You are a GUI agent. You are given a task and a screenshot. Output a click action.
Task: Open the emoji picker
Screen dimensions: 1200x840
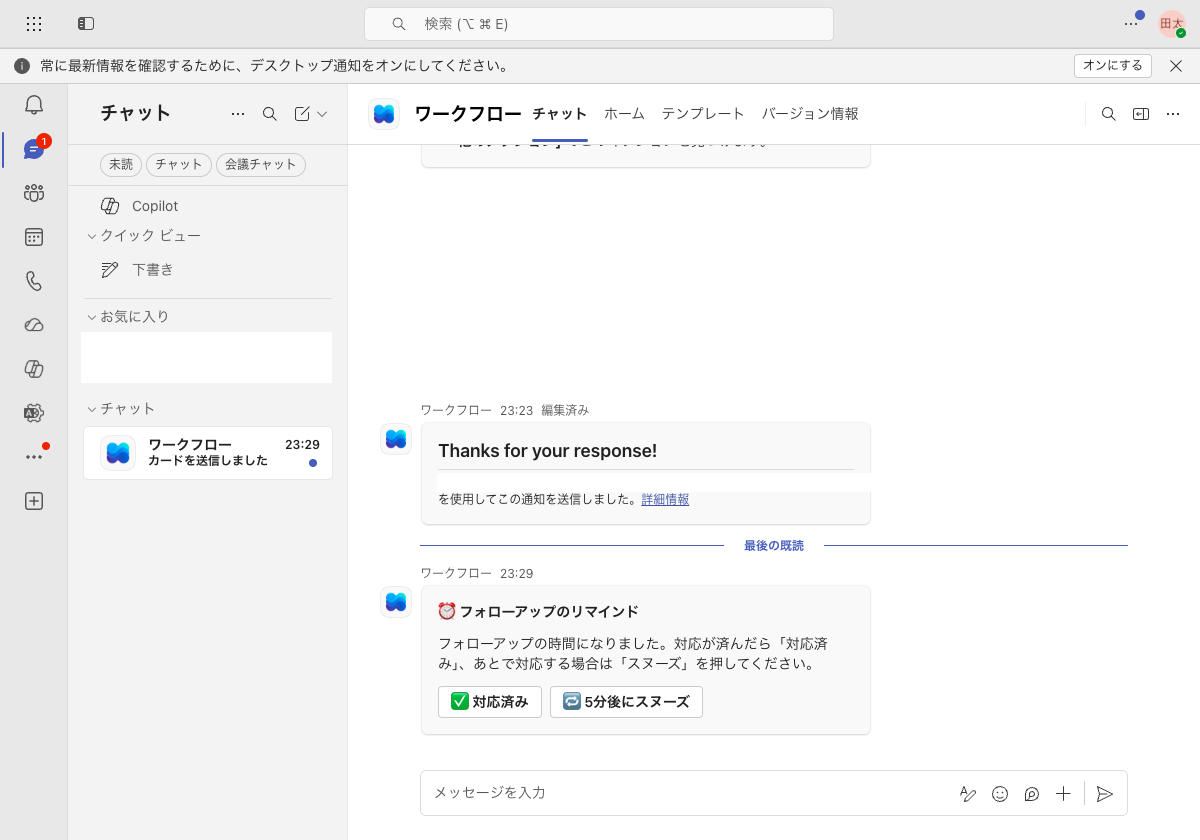tap(1000, 794)
